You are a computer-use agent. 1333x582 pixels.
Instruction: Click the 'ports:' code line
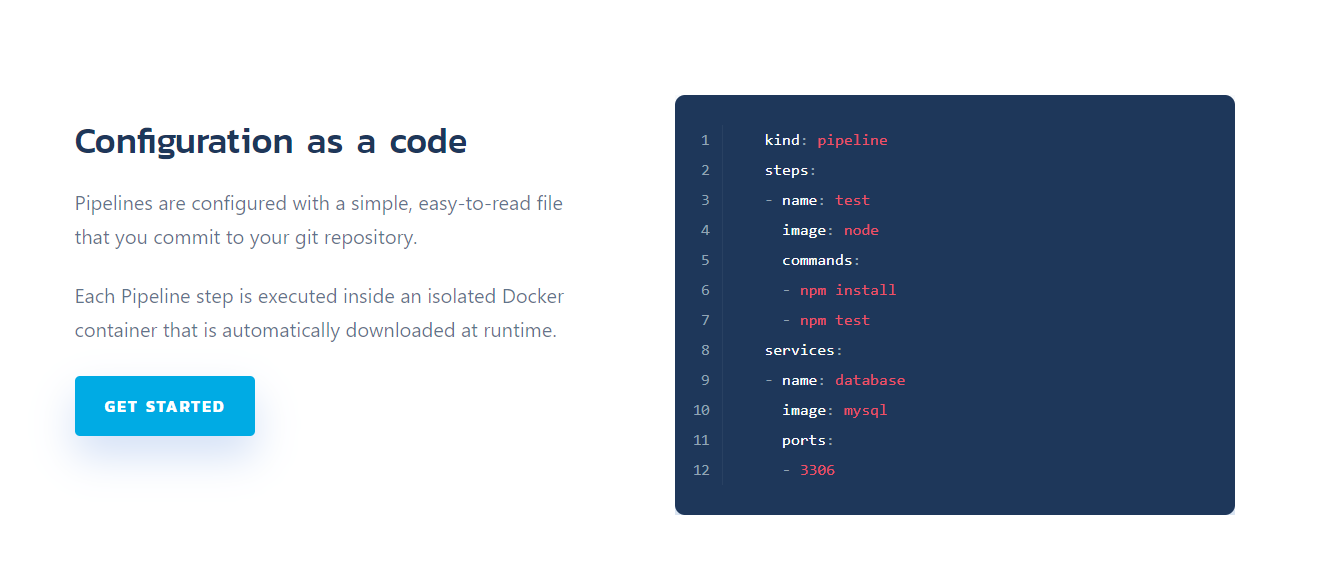pos(808,440)
